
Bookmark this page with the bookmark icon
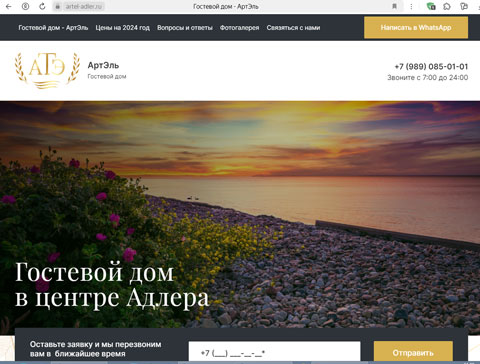394,6
